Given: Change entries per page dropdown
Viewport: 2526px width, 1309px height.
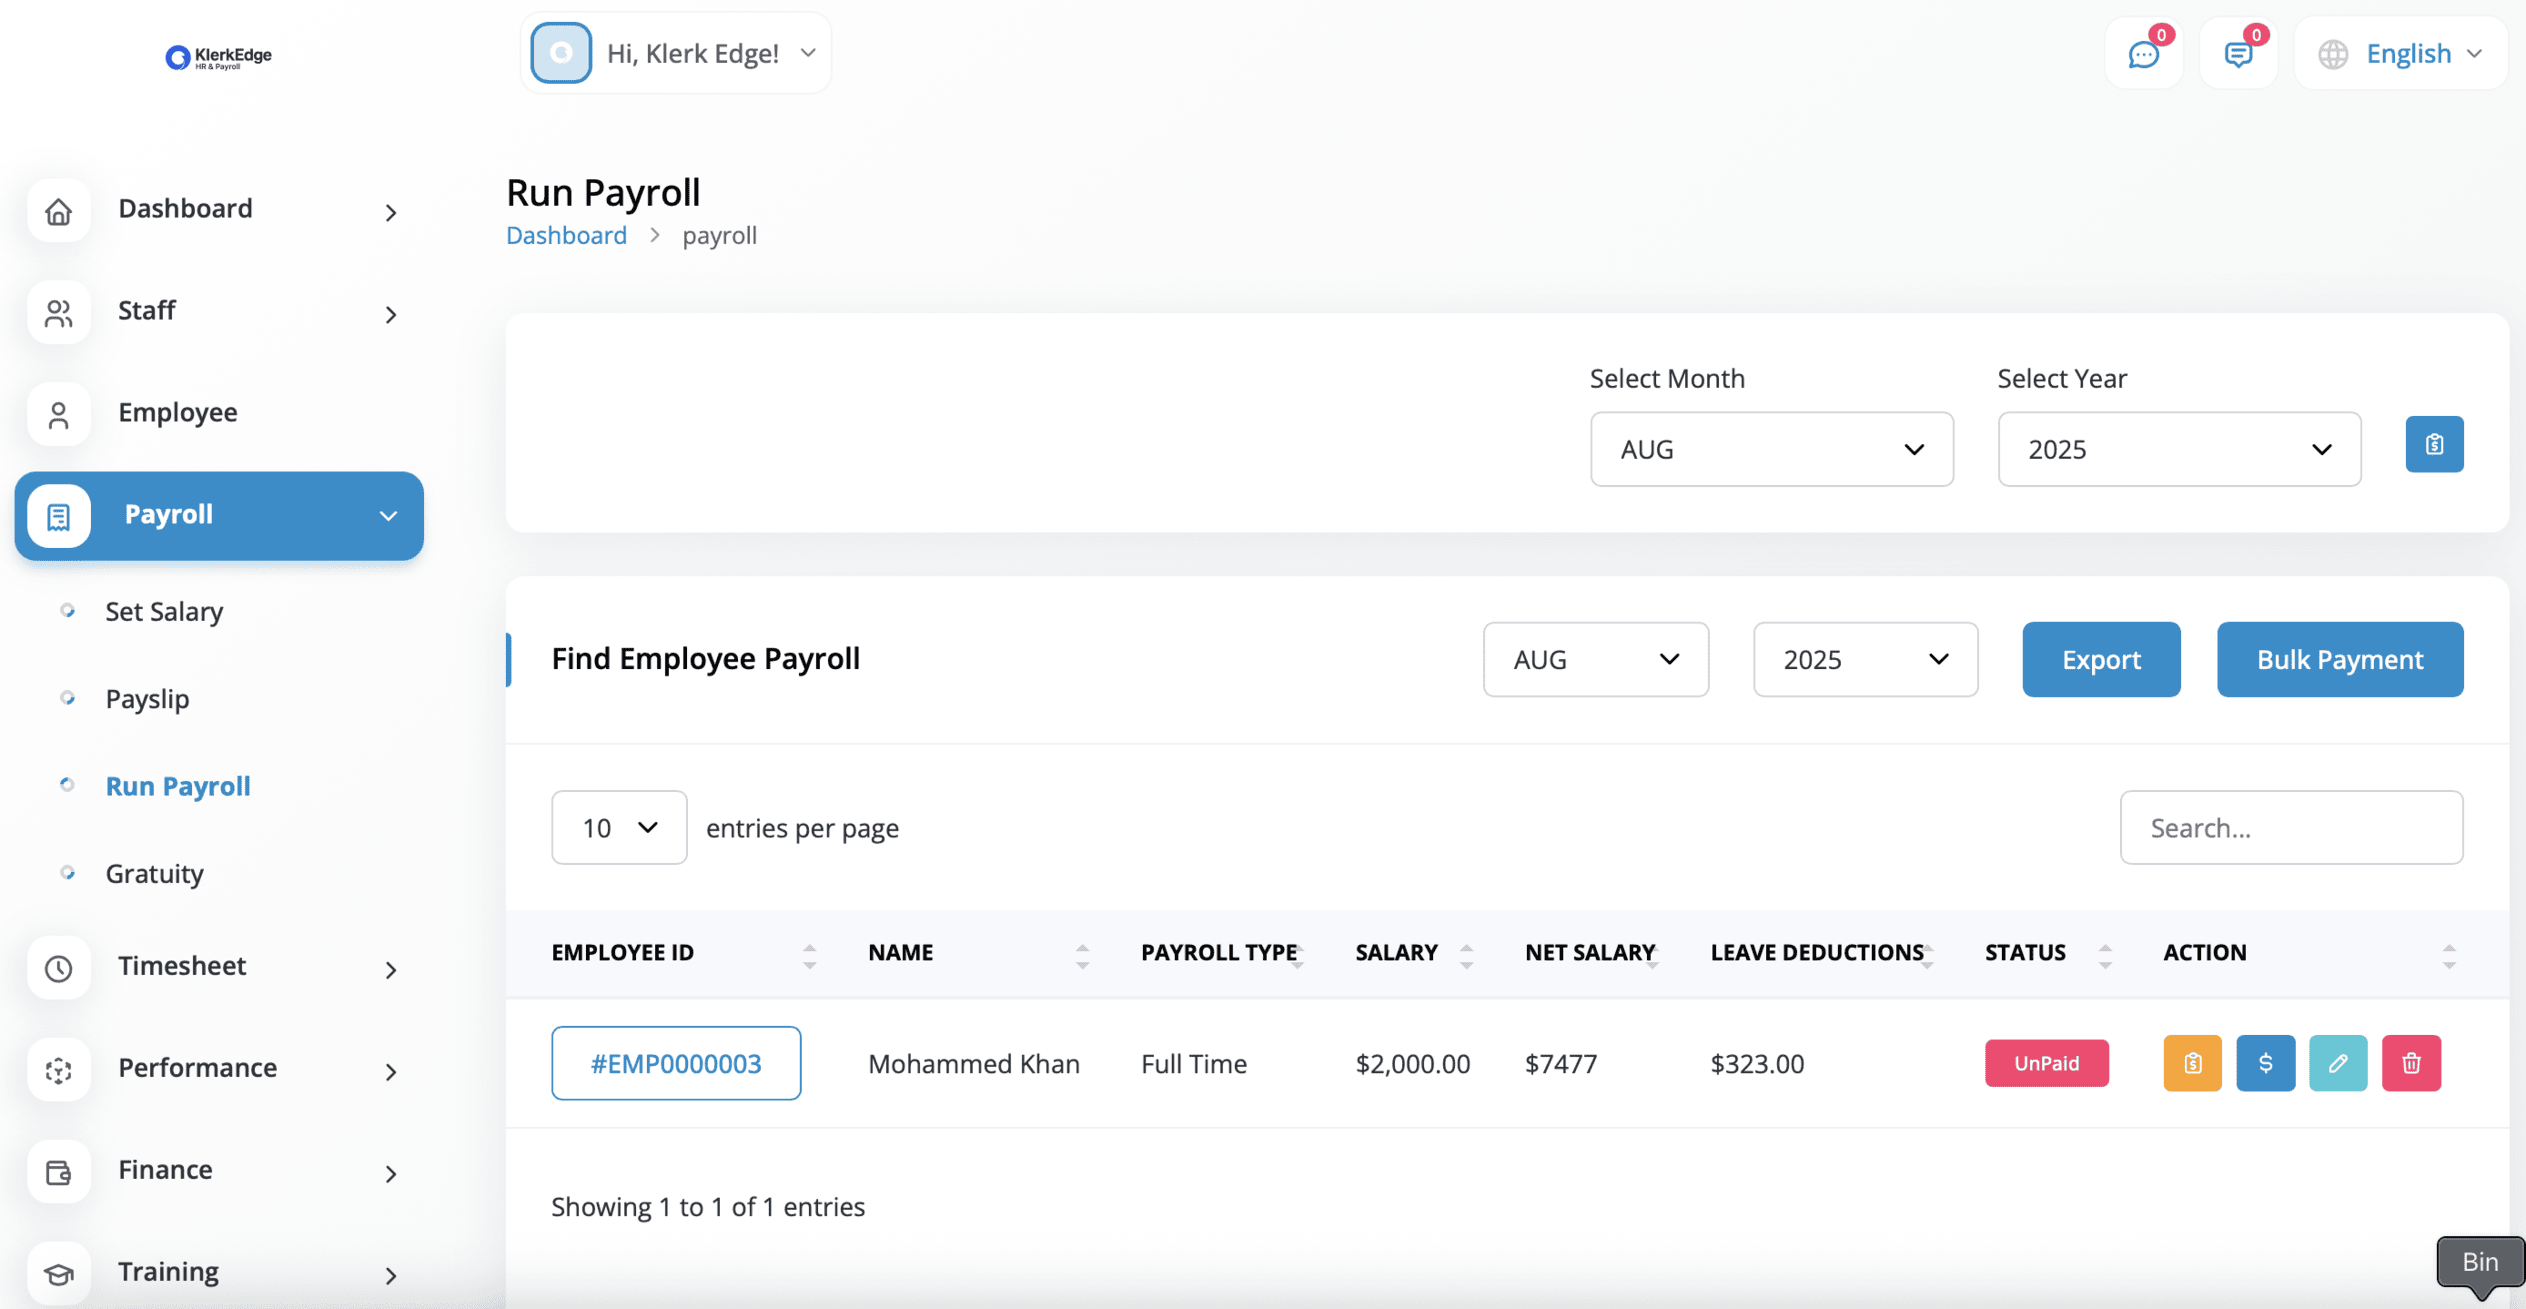Looking at the screenshot, I should 618,828.
